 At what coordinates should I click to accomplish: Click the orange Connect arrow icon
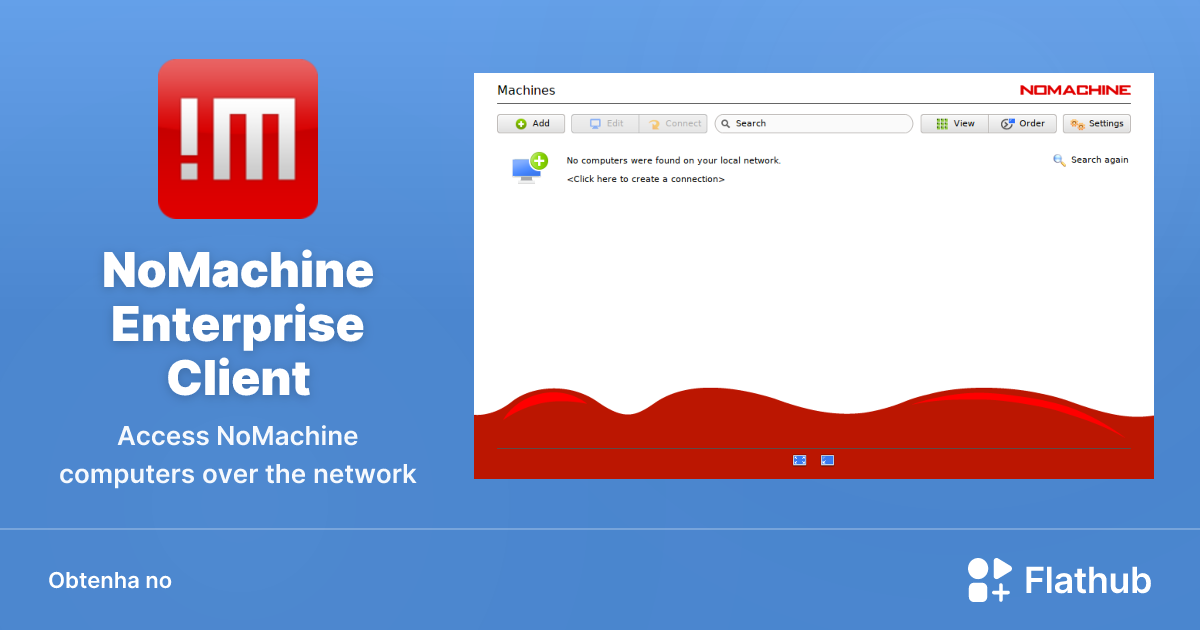click(x=654, y=123)
